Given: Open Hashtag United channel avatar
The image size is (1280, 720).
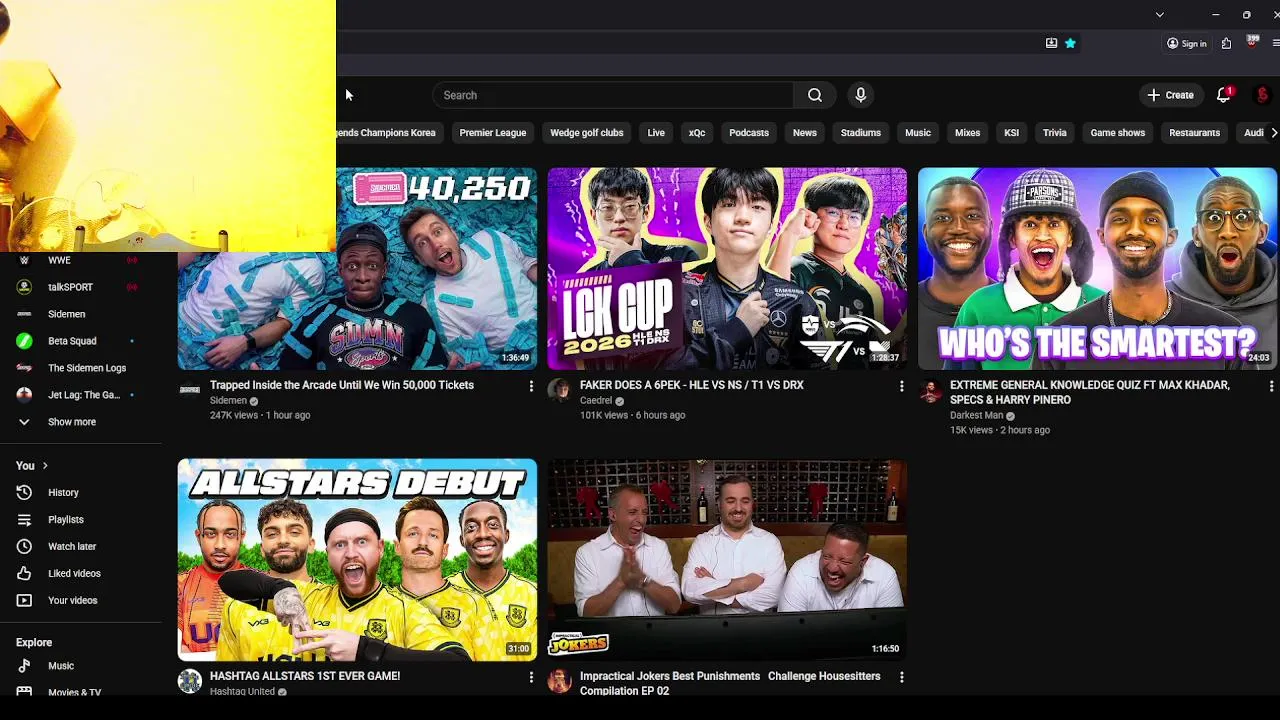Looking at the screenshot, I should click(x=190, y=681).
